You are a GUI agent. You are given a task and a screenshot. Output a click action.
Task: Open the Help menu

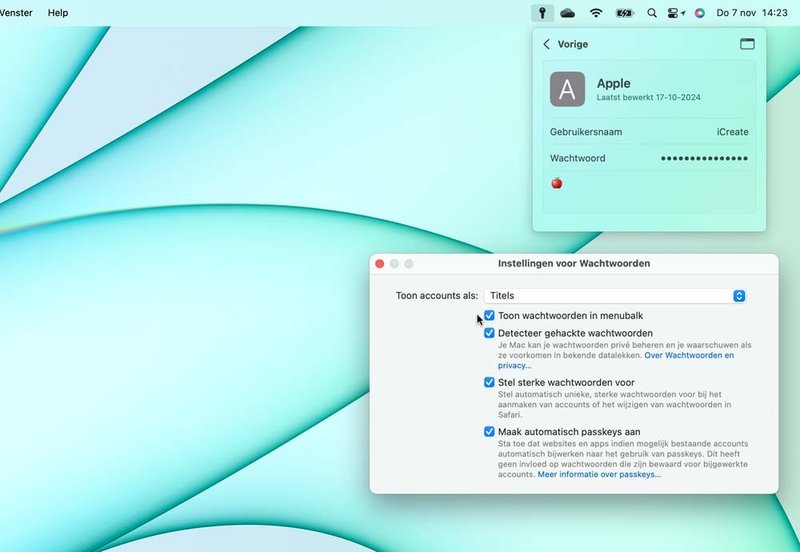pyautogui.click(x=58, y=13)
